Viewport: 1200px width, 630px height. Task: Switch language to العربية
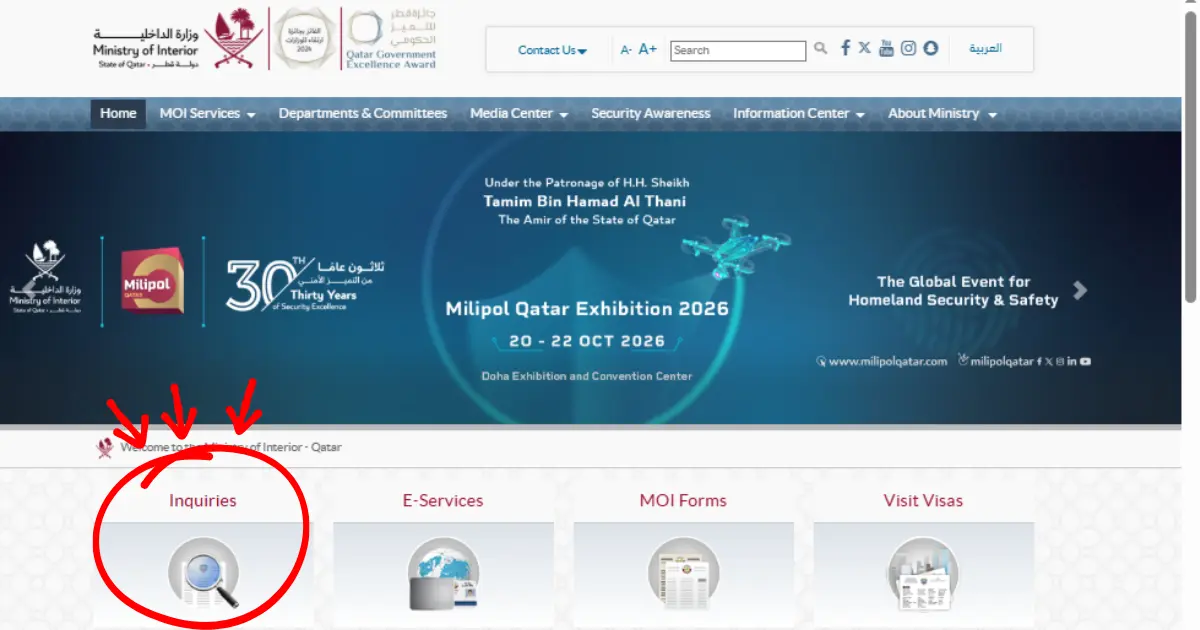985,48
